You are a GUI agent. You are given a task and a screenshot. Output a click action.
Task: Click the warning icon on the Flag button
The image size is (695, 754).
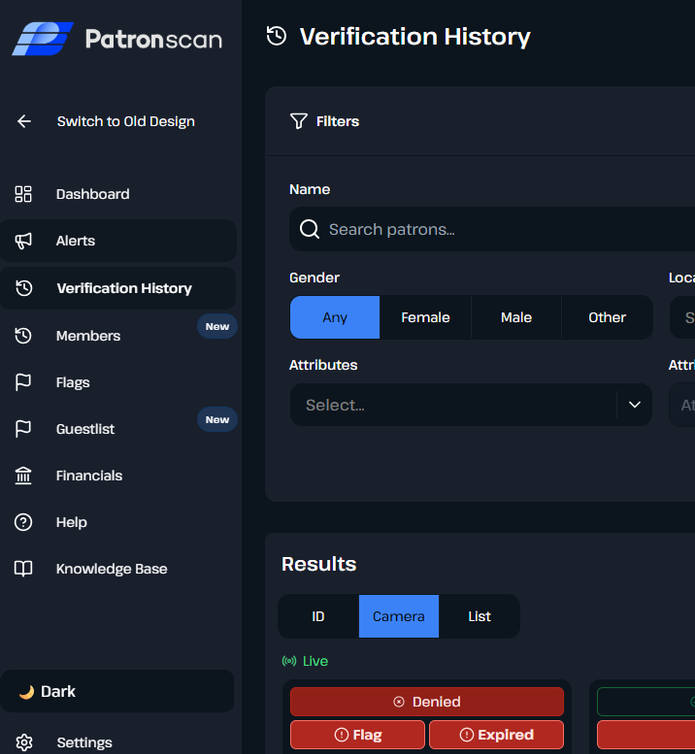[341, 735]
